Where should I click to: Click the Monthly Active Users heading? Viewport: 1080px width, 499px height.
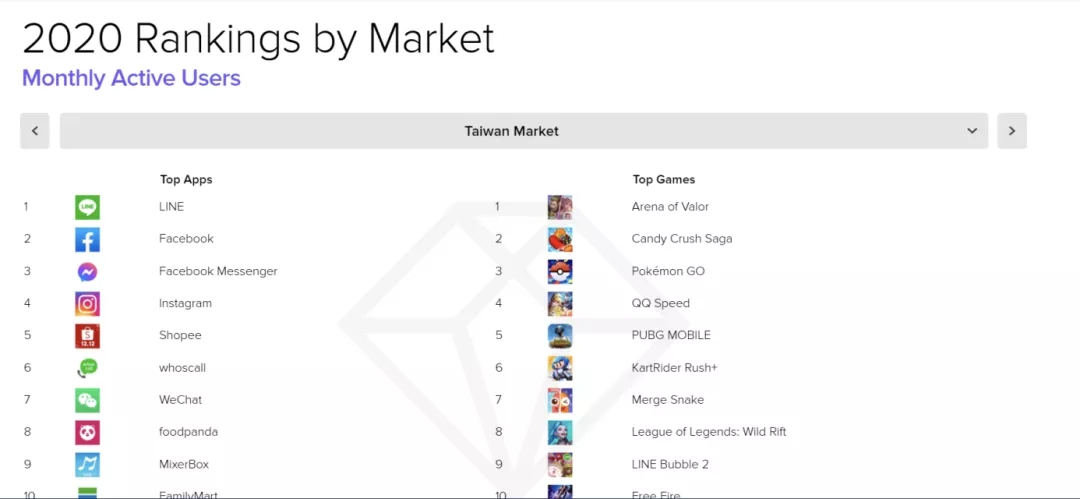pos(131,78)
